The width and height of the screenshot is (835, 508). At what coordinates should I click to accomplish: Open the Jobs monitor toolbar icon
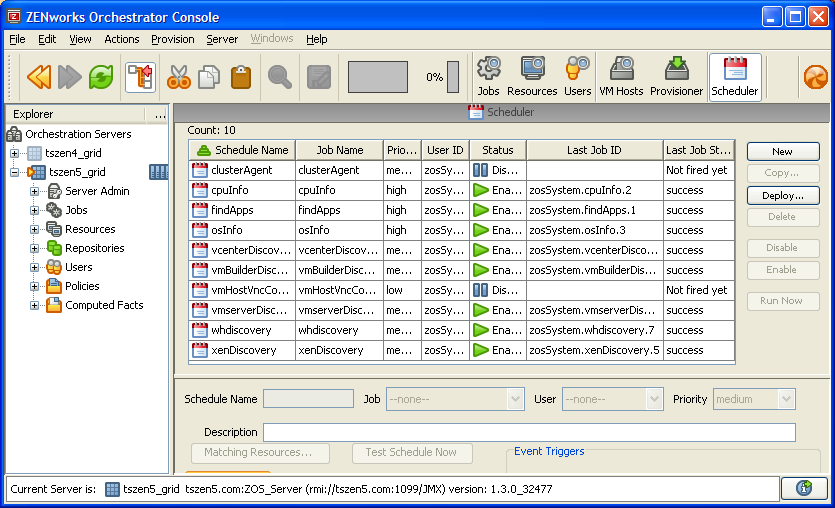point(488,77)
